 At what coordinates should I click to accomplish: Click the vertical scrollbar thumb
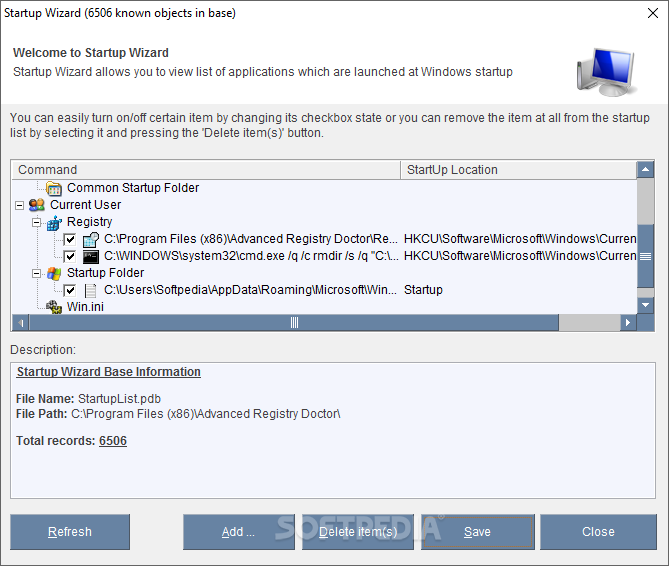(x=646, y=256)
